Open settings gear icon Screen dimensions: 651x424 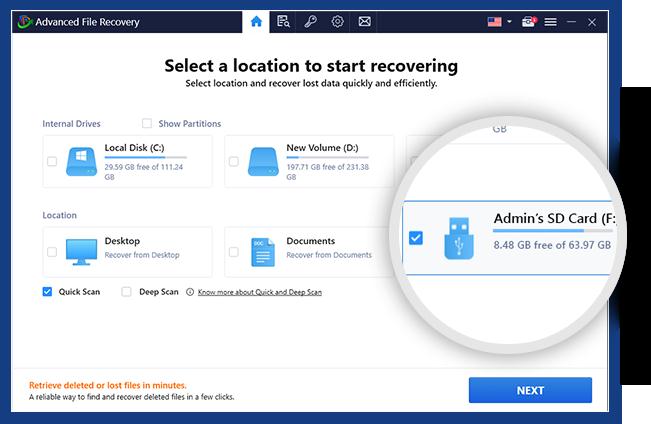(338, 21)
